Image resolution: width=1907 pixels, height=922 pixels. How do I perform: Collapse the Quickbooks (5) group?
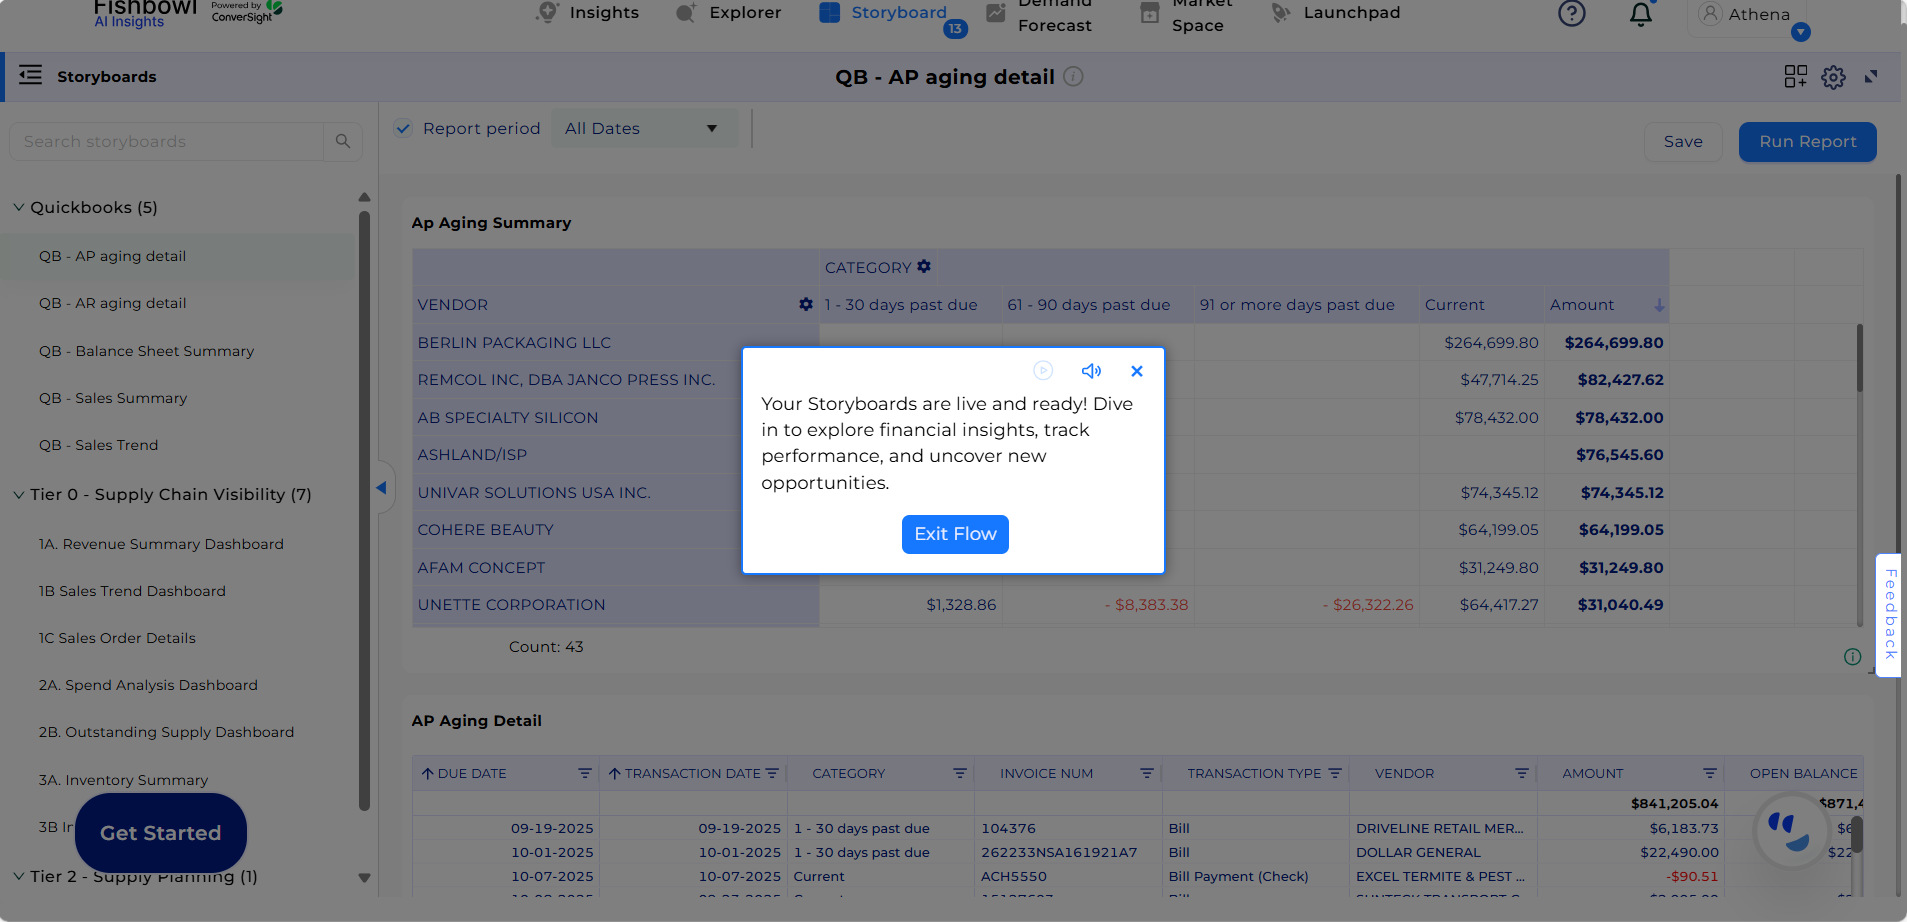19,208
